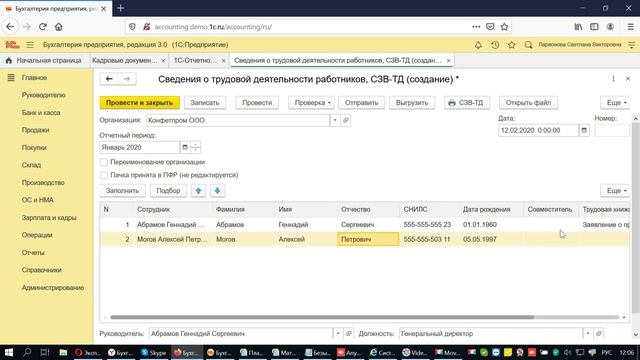Viewport: 640px width, 360px height.
Task: Move row up with blue arrow
Action: (198, 191)
